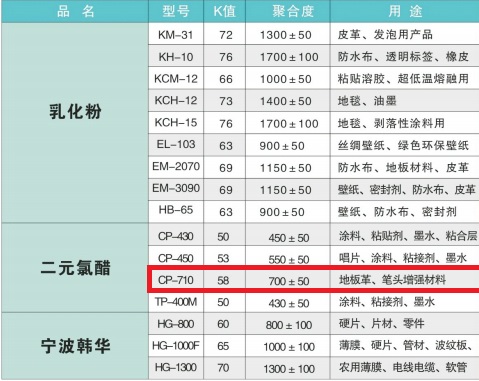Select the 二元氯醋 category cell

pyautogui.click(x=75, y=268)
